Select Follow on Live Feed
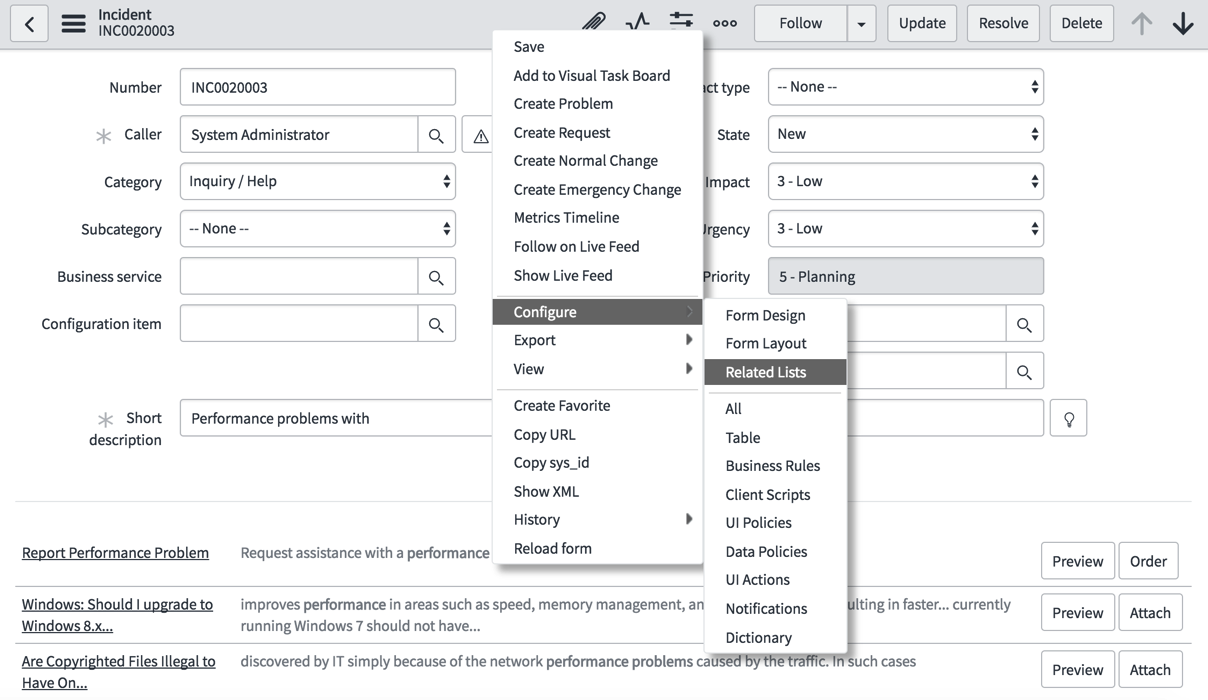This screenshot has height=700, width=1208. [598, 246]
